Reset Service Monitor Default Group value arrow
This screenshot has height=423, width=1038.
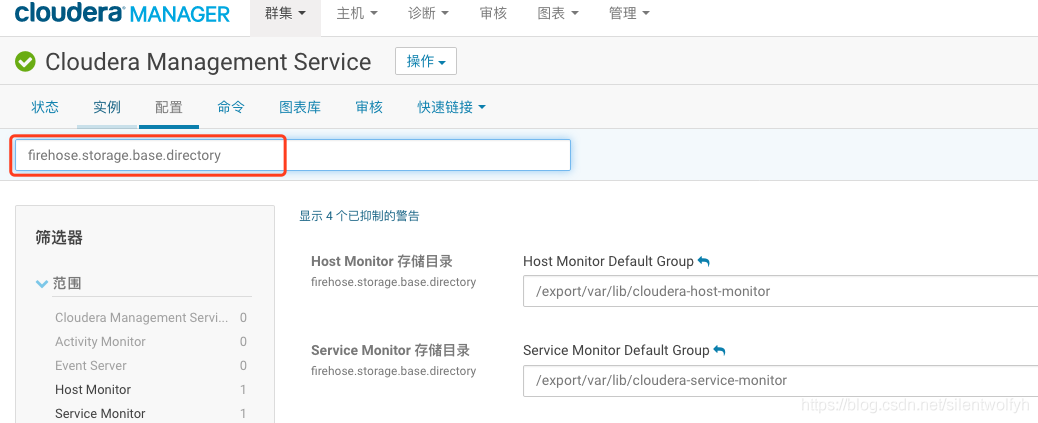(720, 350)
